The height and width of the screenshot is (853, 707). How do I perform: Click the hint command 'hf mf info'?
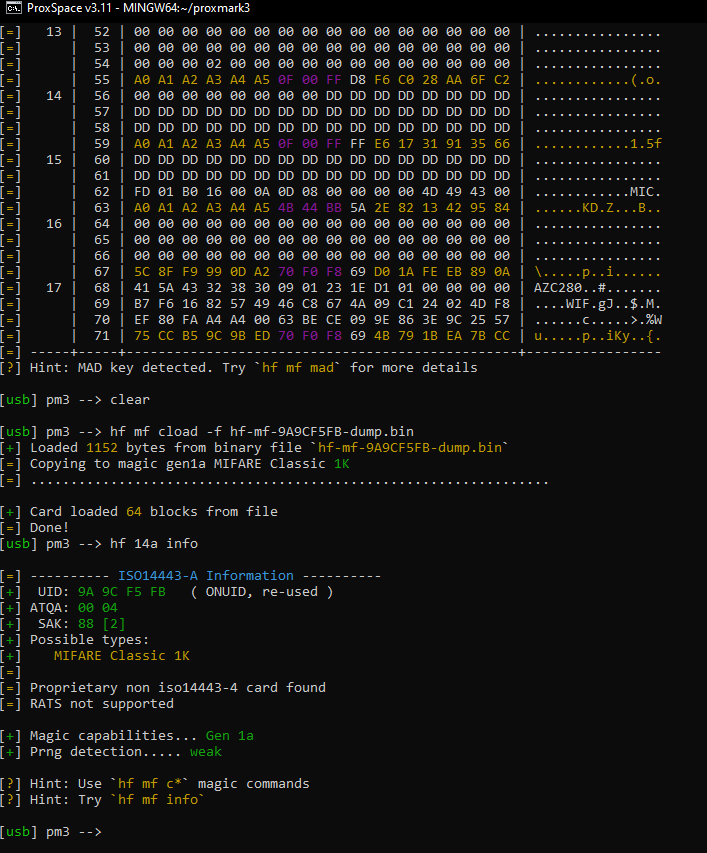pyautogui.click(x=158, y=800)
